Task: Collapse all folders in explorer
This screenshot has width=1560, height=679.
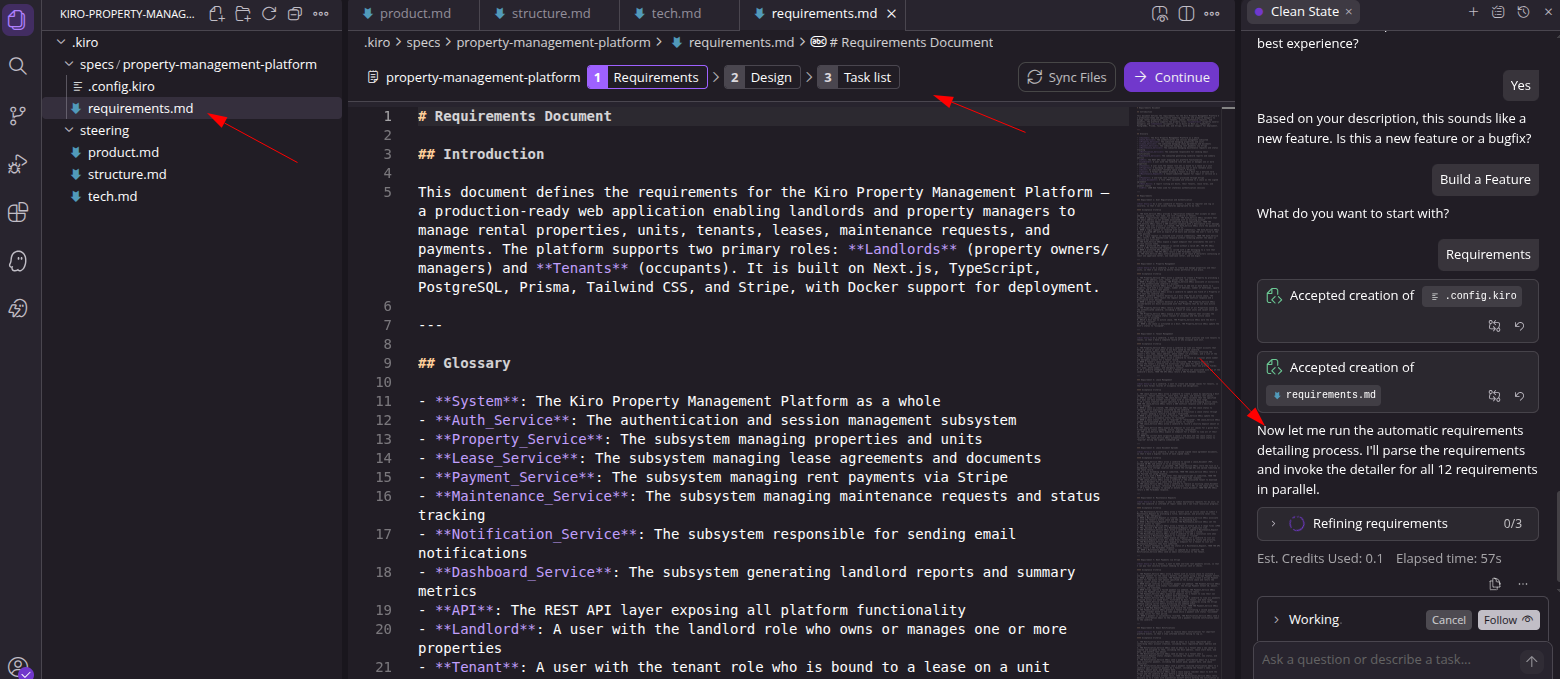Action: tap(295, 13)
